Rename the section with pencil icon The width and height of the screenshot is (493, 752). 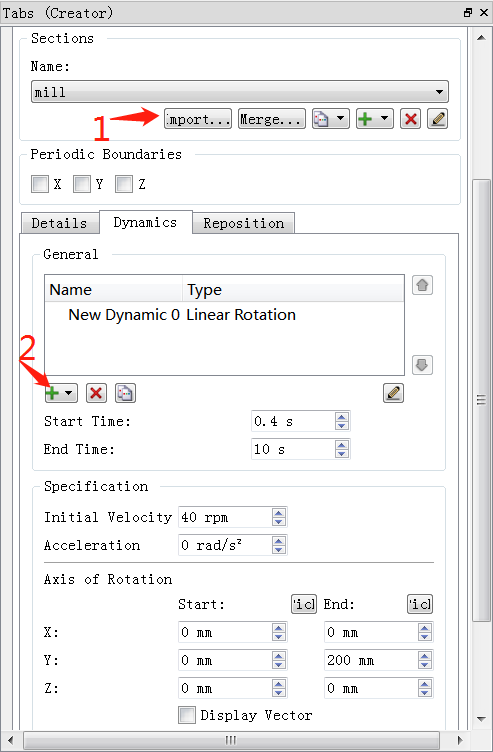click(x=437, y=119)
